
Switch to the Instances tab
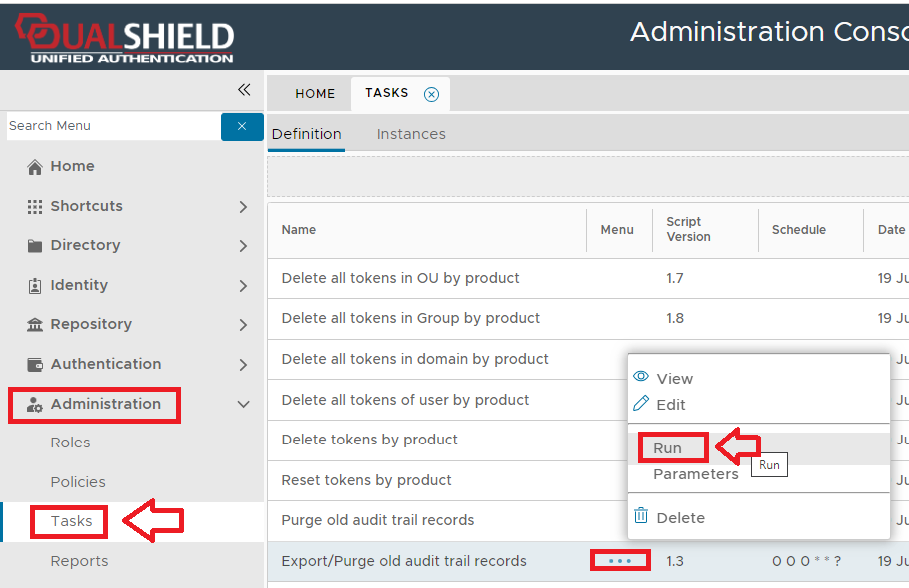[411, 134]
